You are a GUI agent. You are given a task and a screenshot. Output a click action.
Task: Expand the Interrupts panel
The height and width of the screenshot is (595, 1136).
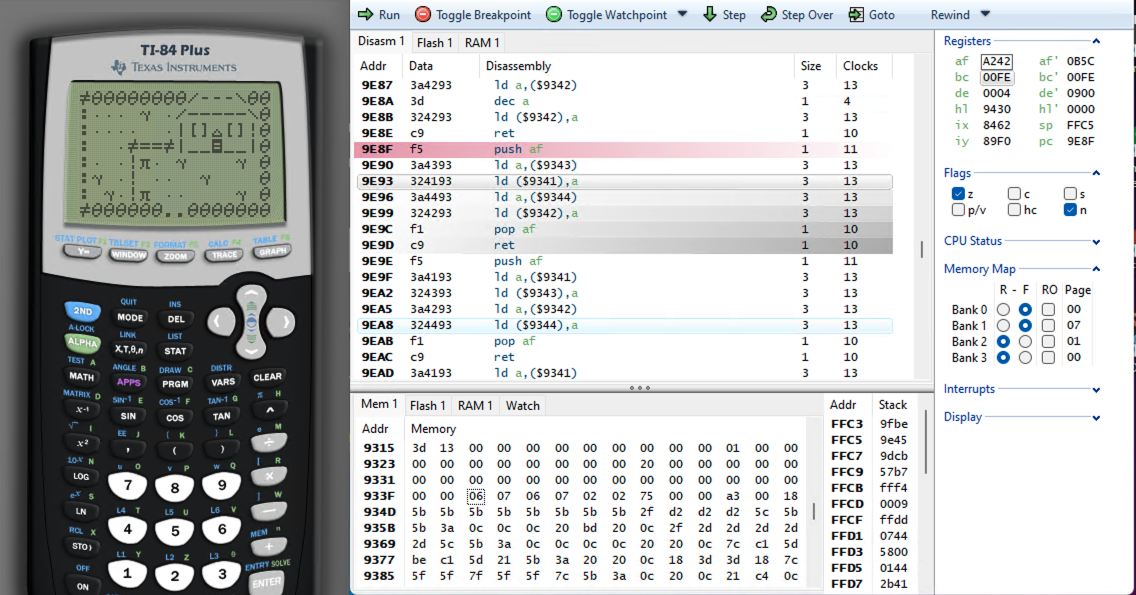point(1097,389)
